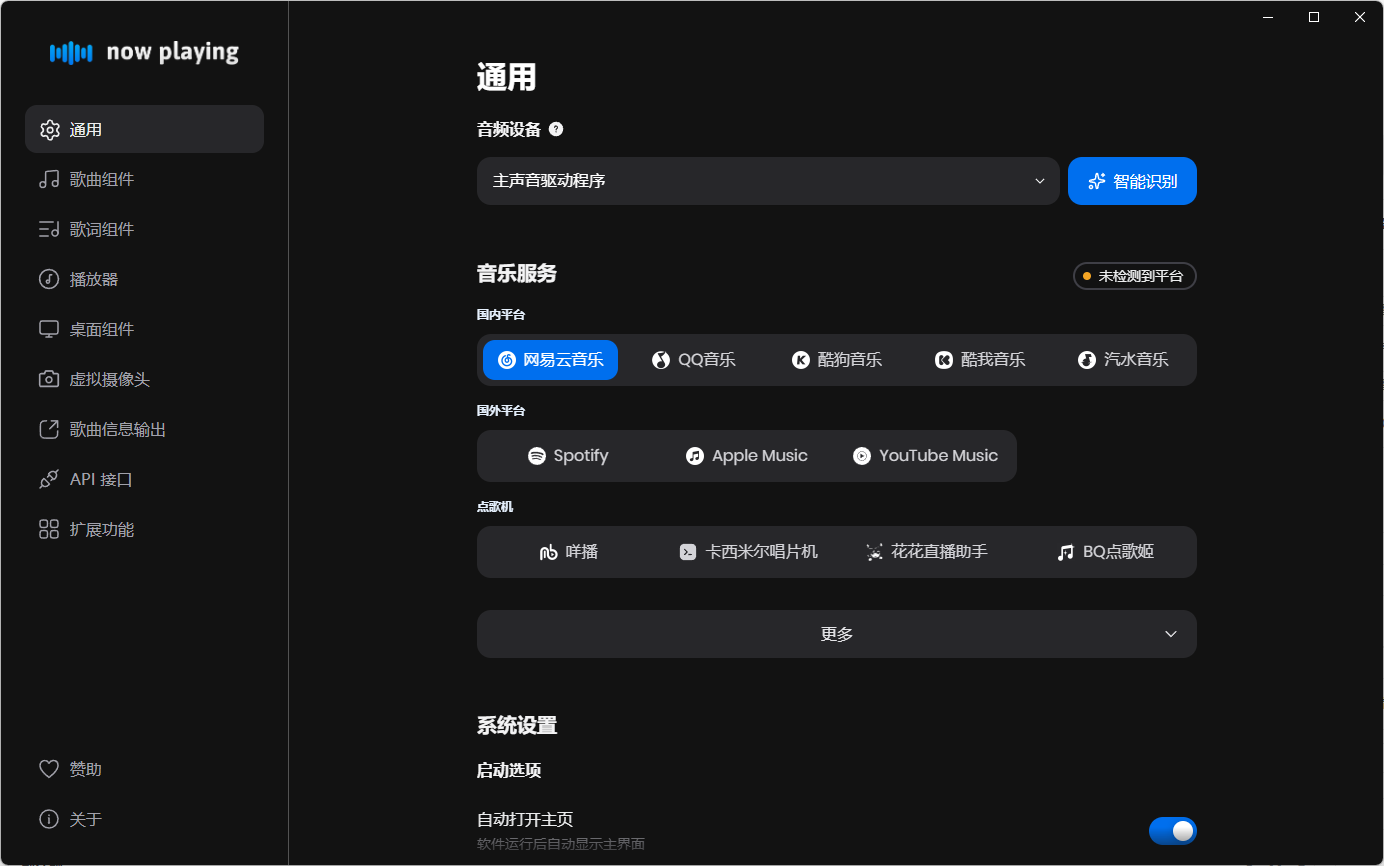Select the 酷狗音乐 platform tab
1384x866 pixels.
(x=837, y=359)
